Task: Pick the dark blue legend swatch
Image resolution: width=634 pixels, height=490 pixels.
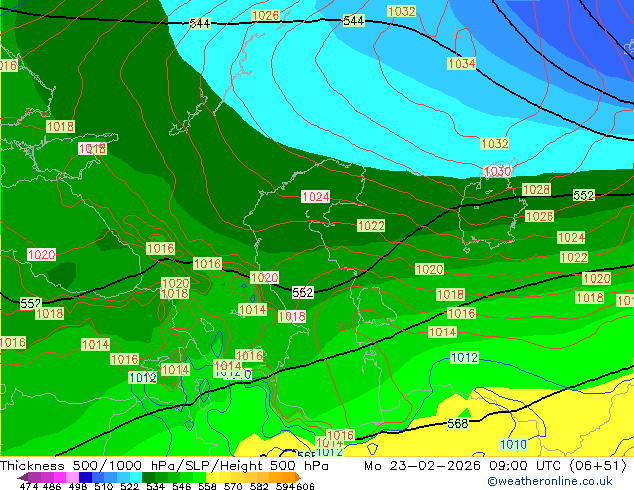Action: tap(85, 477)
